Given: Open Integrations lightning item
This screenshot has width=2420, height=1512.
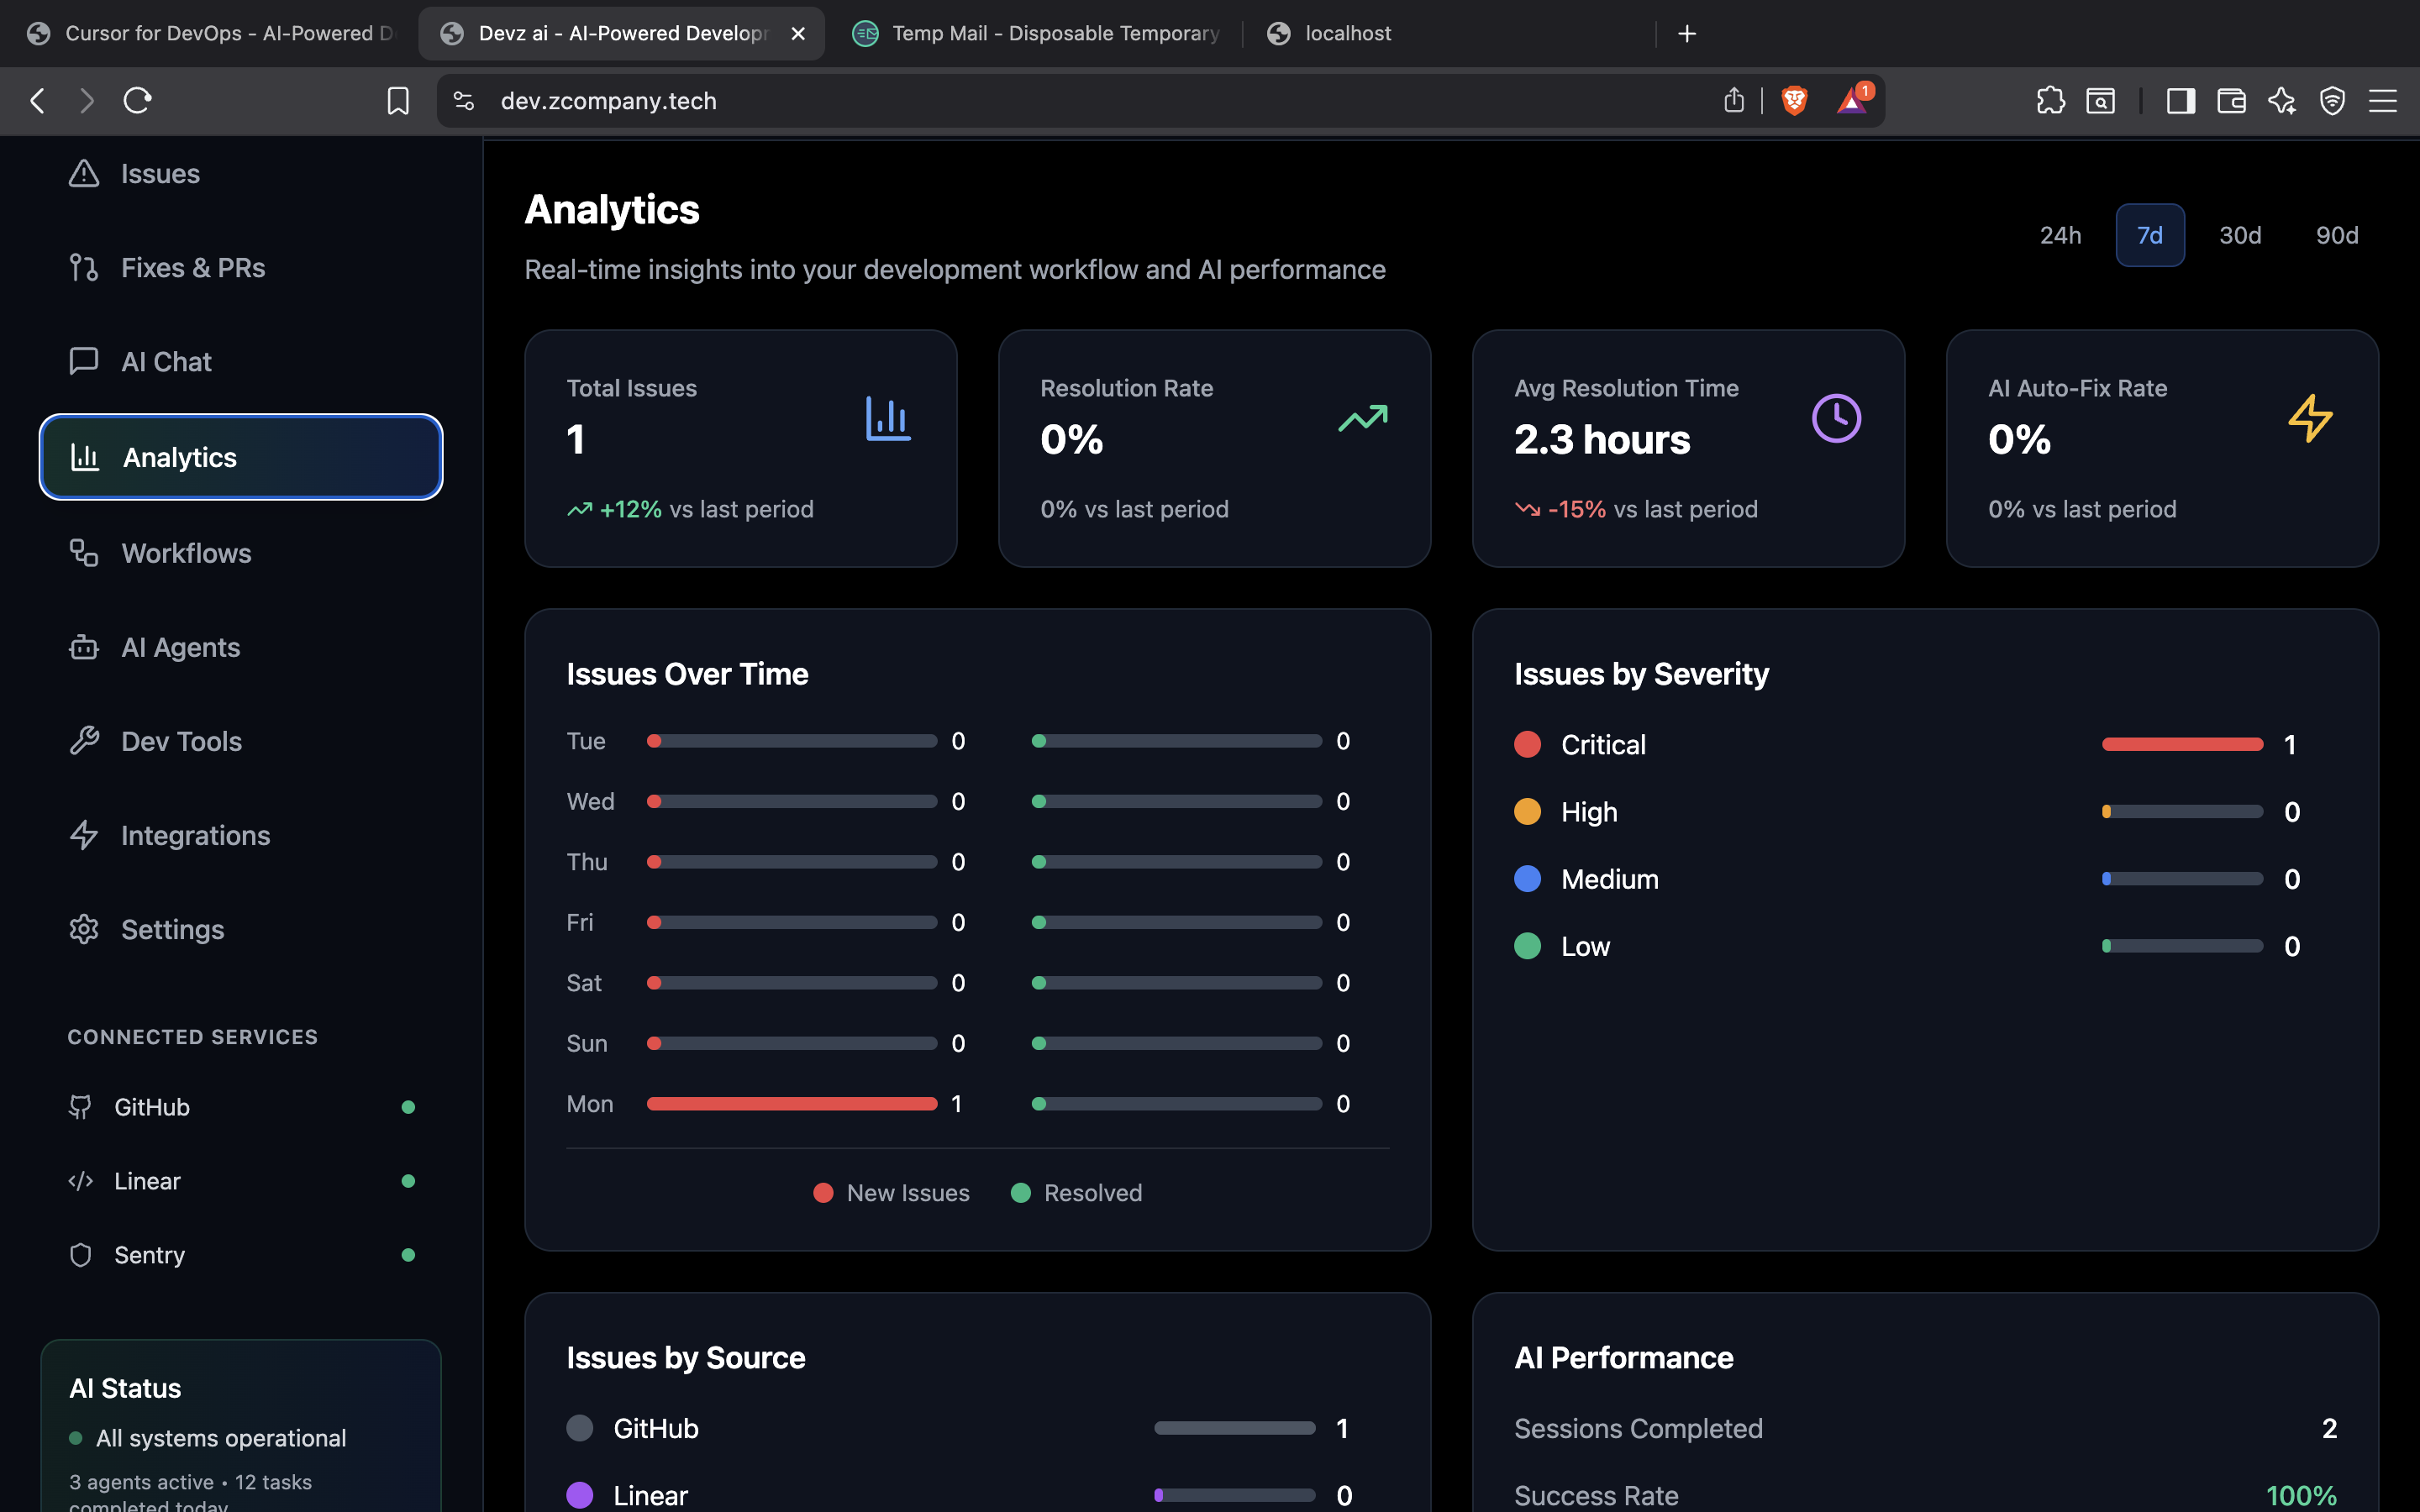Looking at the screenshot, I should (195, 835).
